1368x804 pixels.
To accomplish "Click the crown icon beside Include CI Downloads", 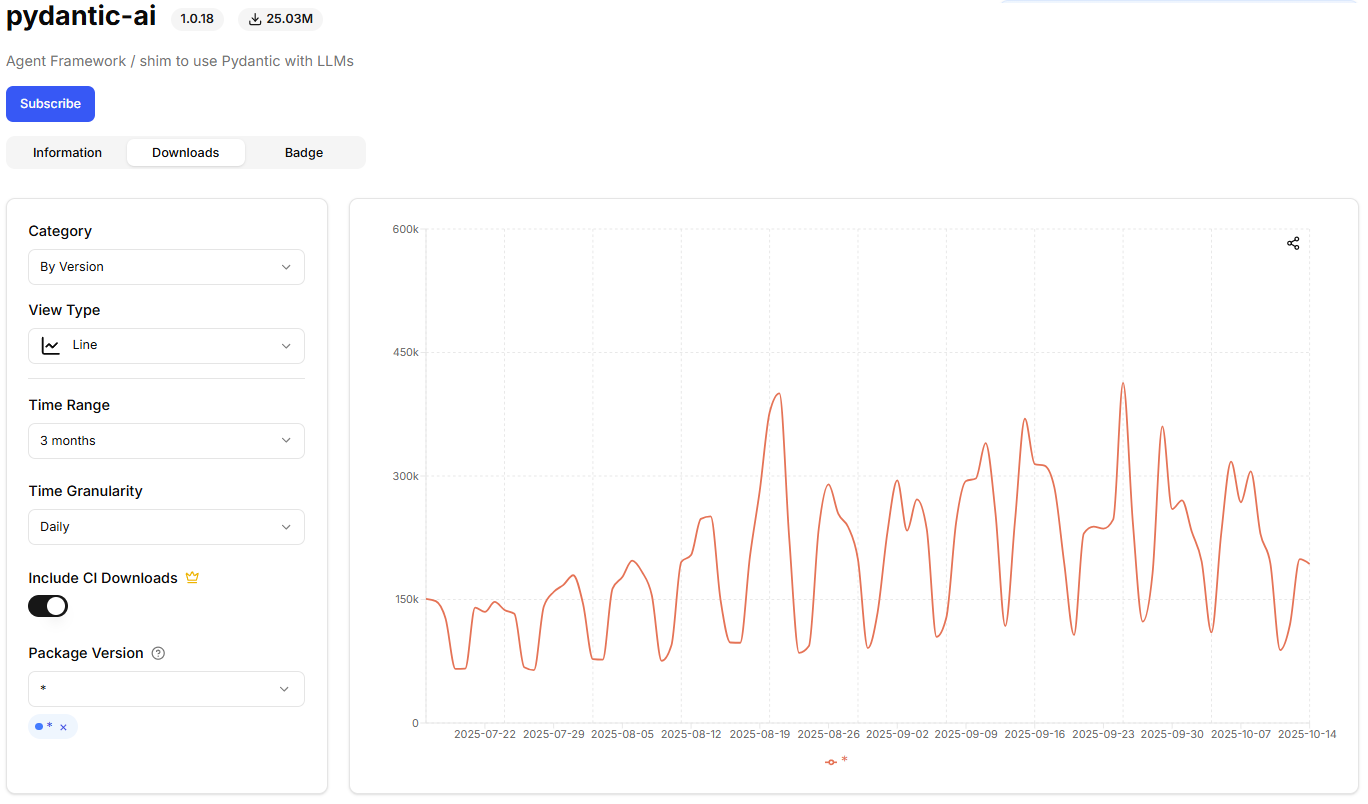I will (x=192, y=578).
